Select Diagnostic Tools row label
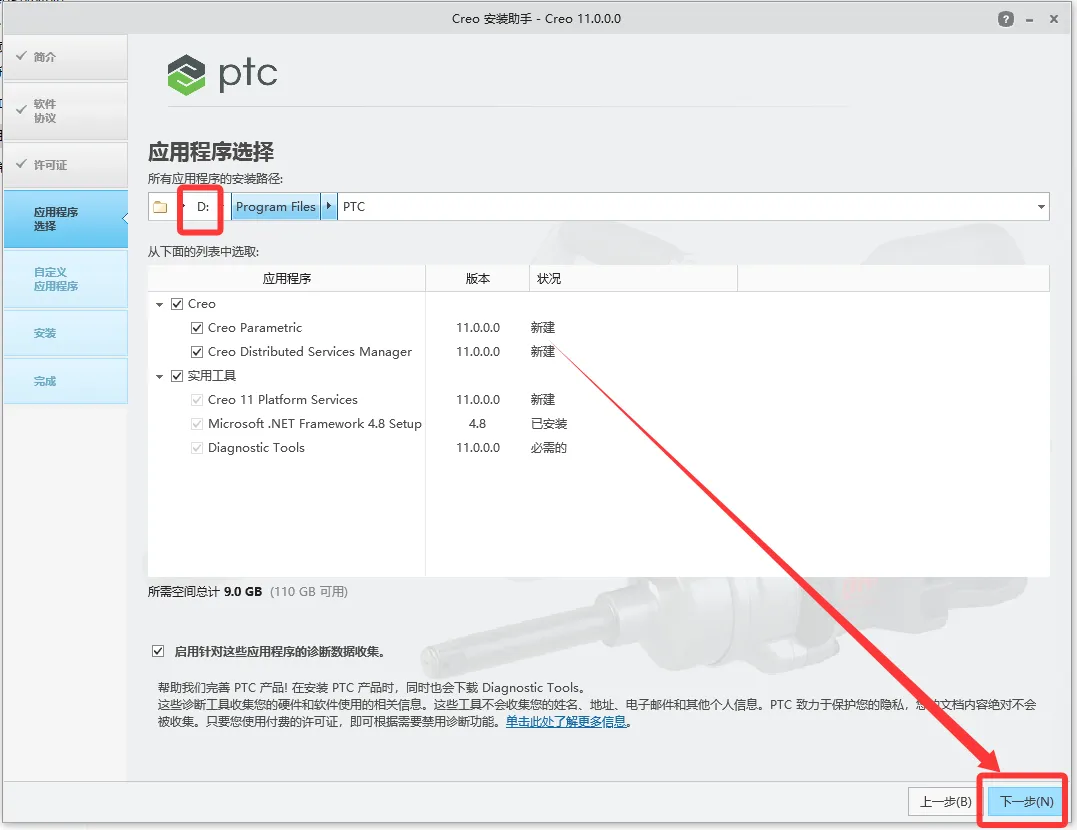Screen dimensions: 1077x830 click(256, 448)
